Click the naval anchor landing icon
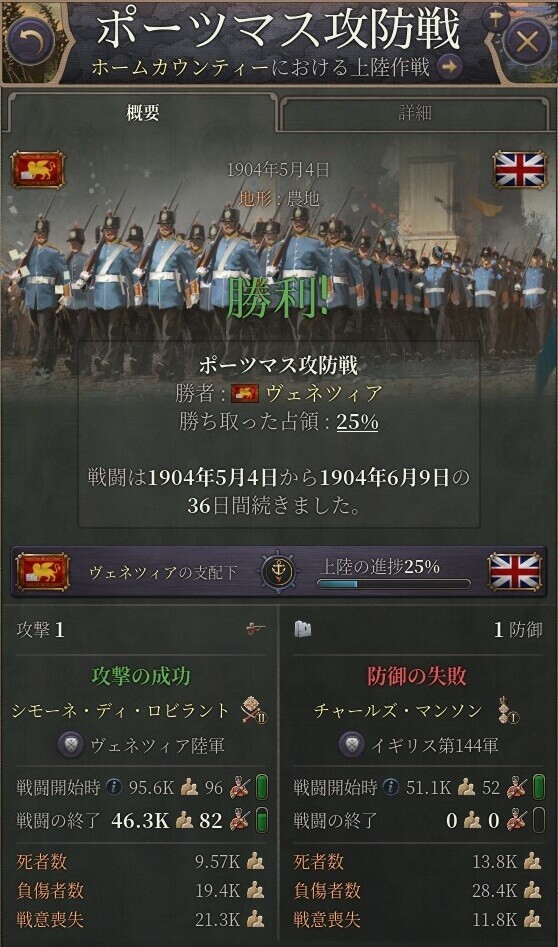The width and height of the screenshot is (558, 947). 278,571
